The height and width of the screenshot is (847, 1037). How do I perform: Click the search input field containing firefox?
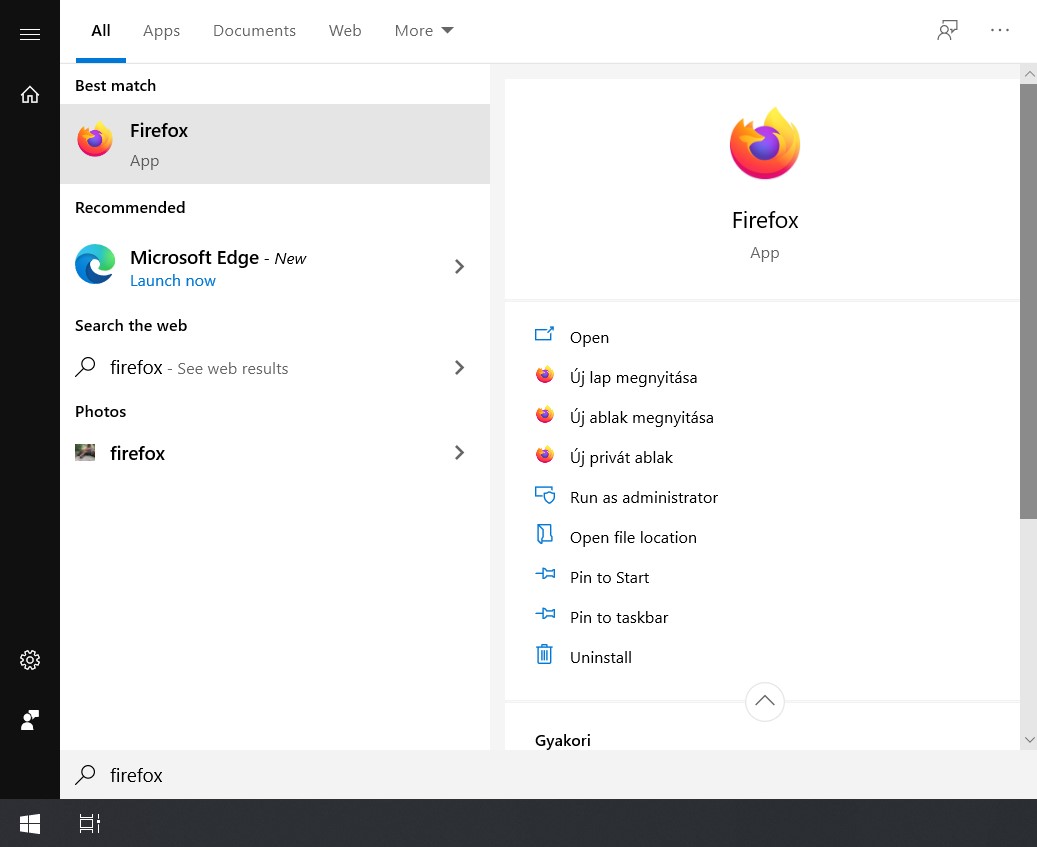click(x=548, y=774)
